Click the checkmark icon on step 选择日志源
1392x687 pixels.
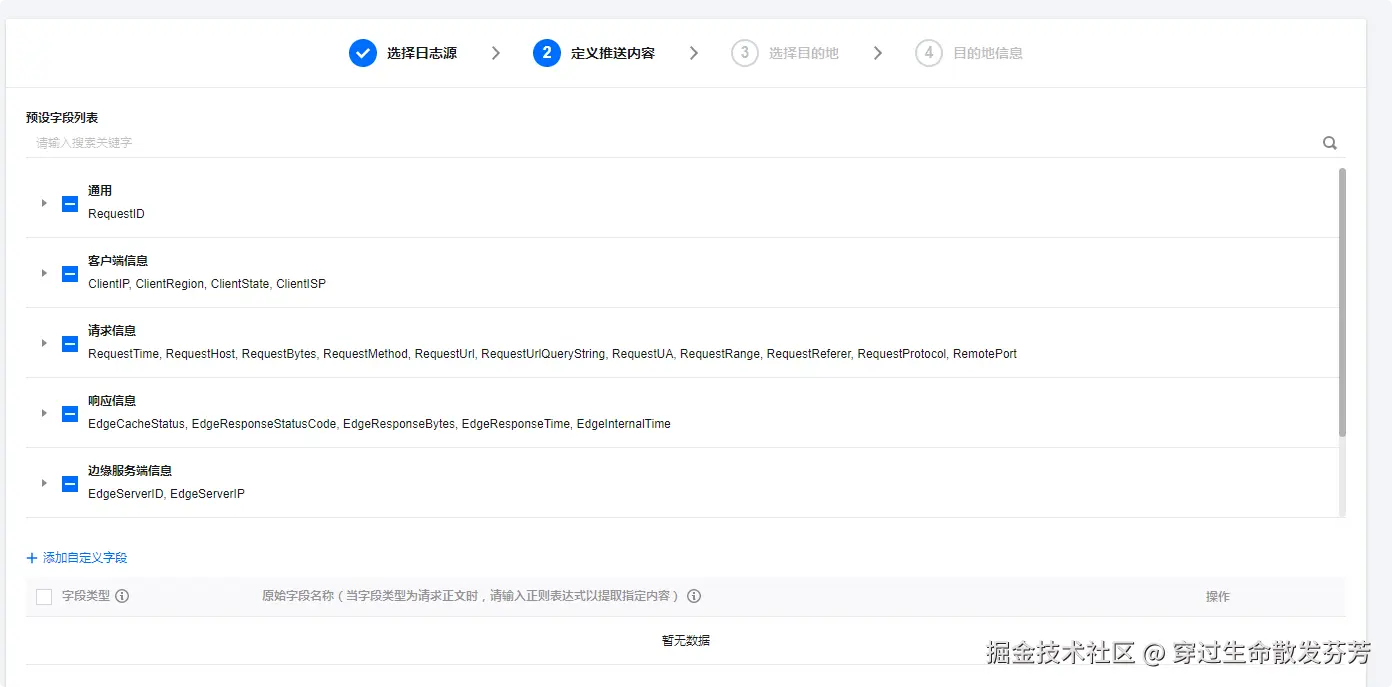[x=362, y=52]
